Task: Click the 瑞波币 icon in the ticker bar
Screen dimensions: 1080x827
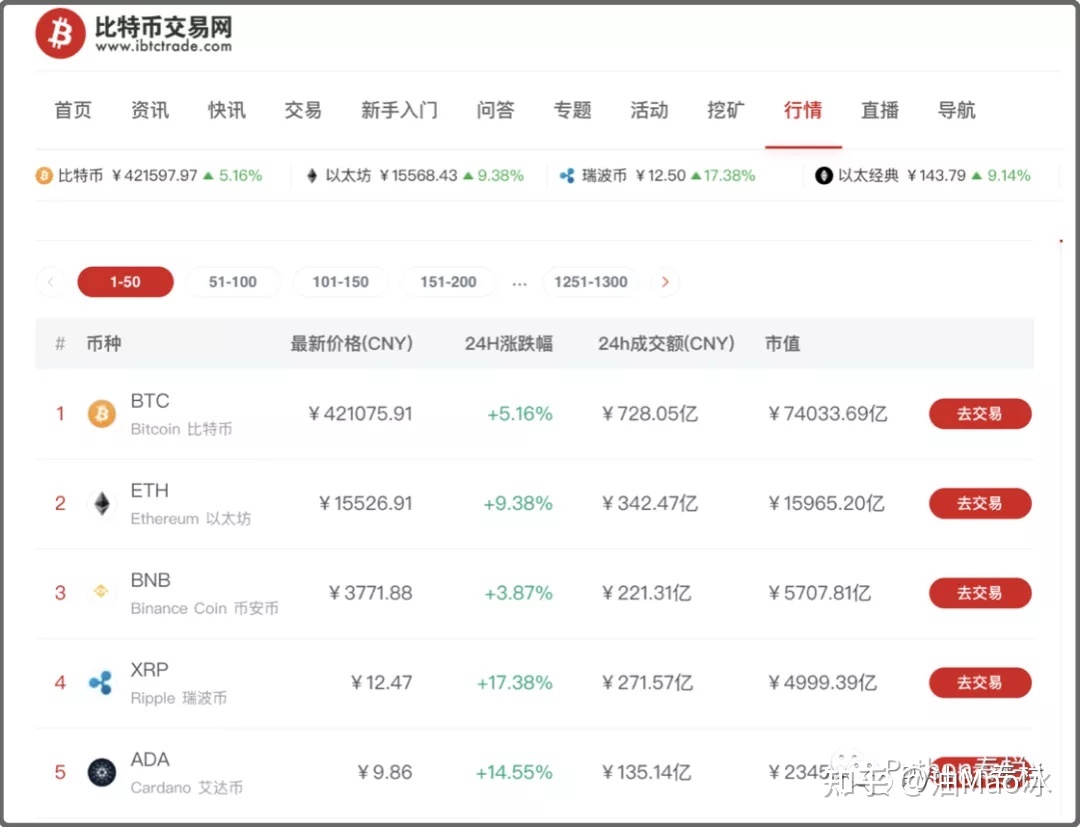Action: click(x=567, y=175)
